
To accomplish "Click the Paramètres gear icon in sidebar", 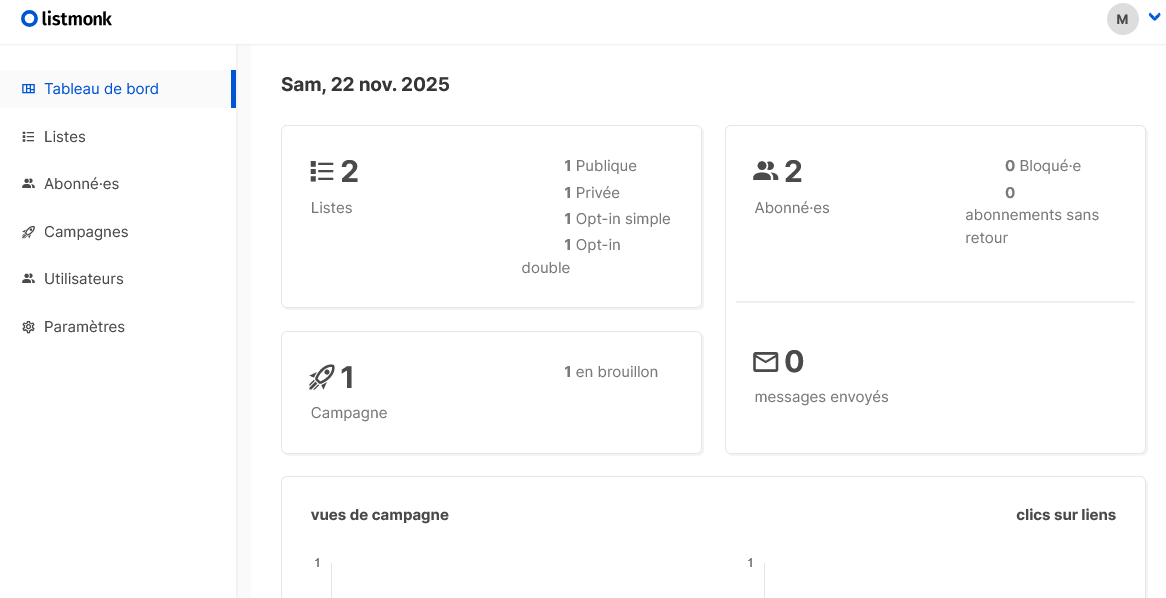I will click(x=29, y=327).
